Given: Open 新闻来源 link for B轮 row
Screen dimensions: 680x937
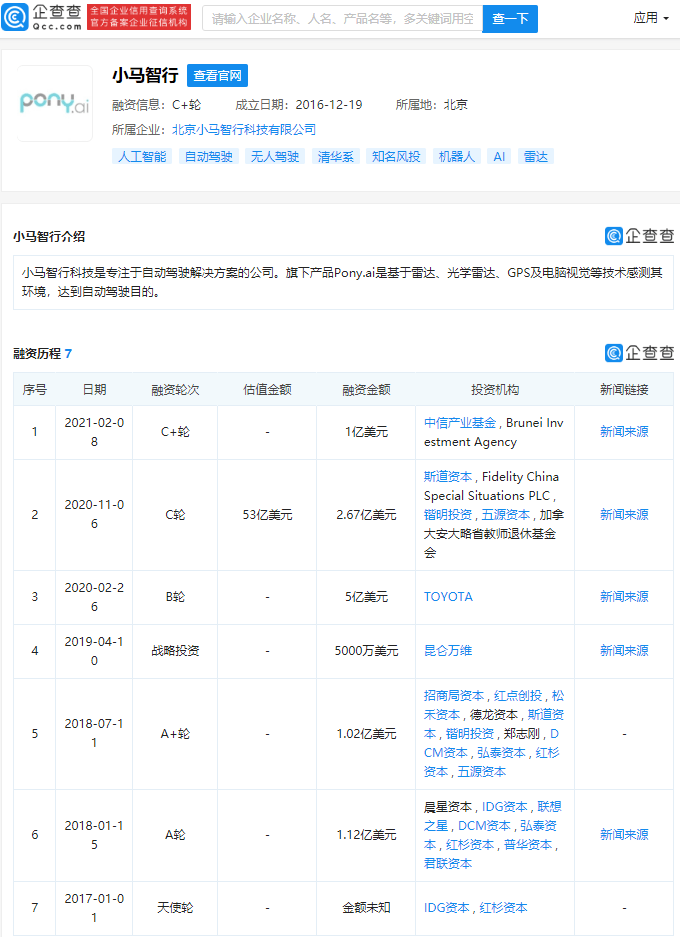Looking at the screenshot, I should coord(624,596).
